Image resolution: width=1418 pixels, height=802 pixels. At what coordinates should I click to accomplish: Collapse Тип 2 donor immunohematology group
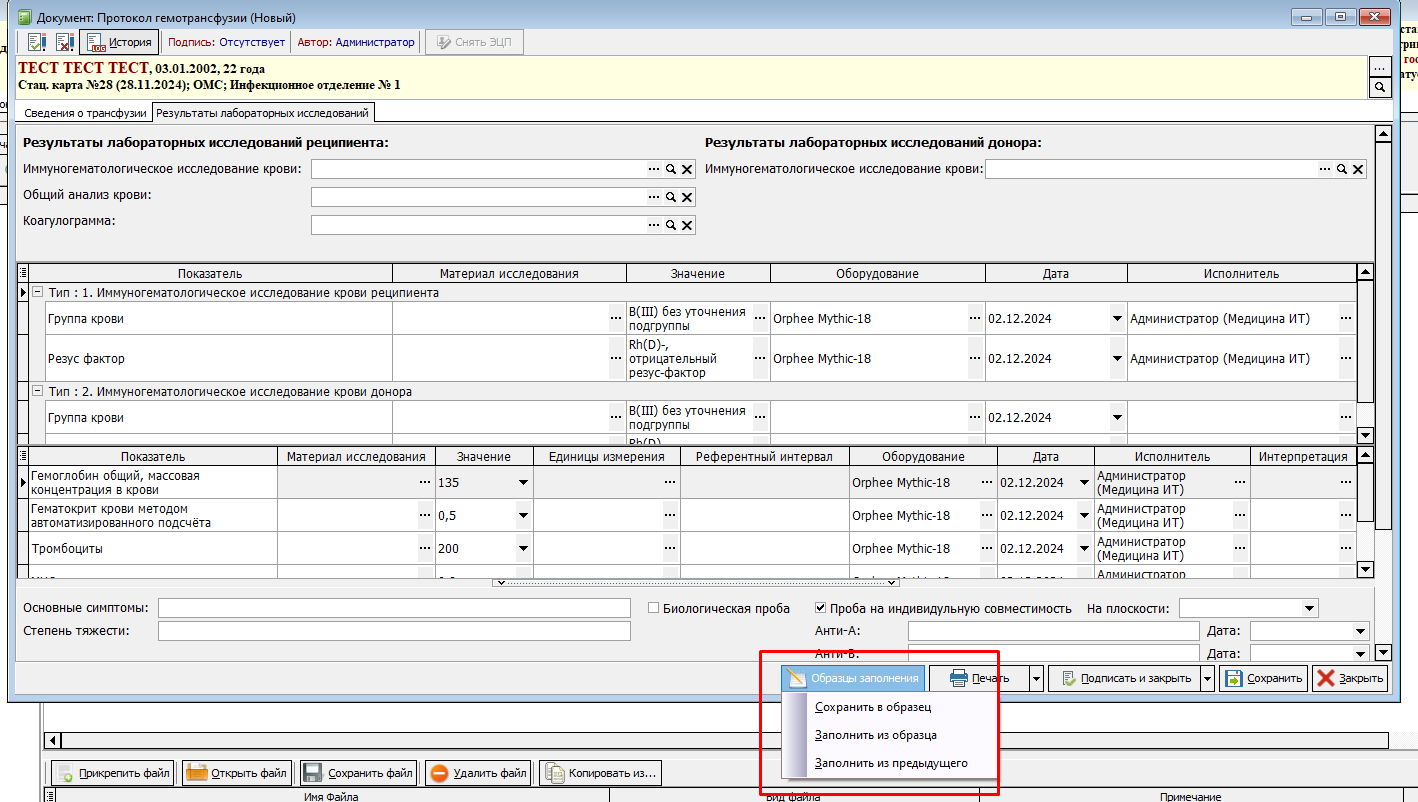click(38, 391)
